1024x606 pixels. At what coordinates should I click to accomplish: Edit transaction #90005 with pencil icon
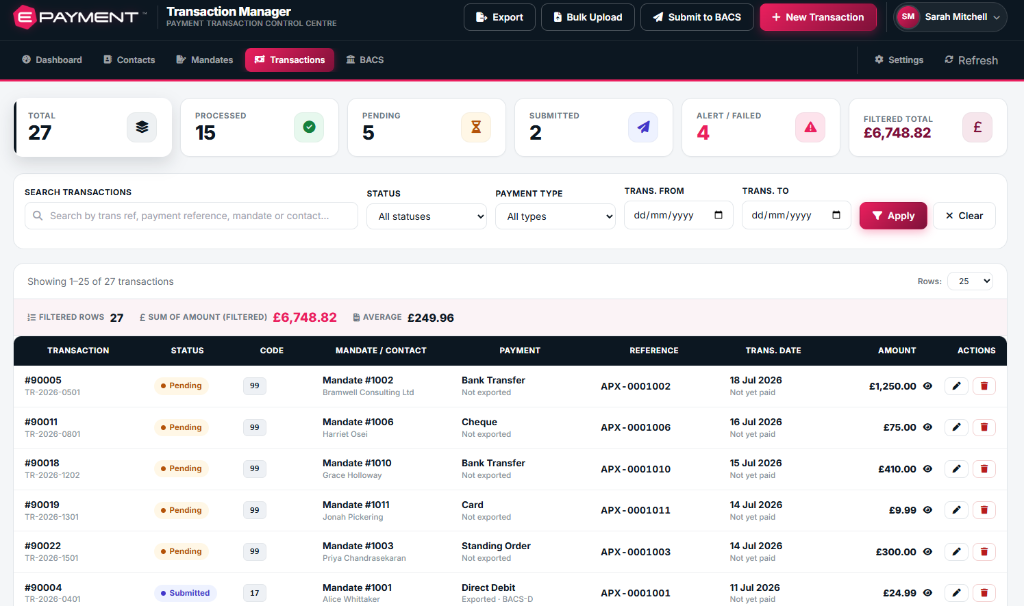tap(956, 386)
